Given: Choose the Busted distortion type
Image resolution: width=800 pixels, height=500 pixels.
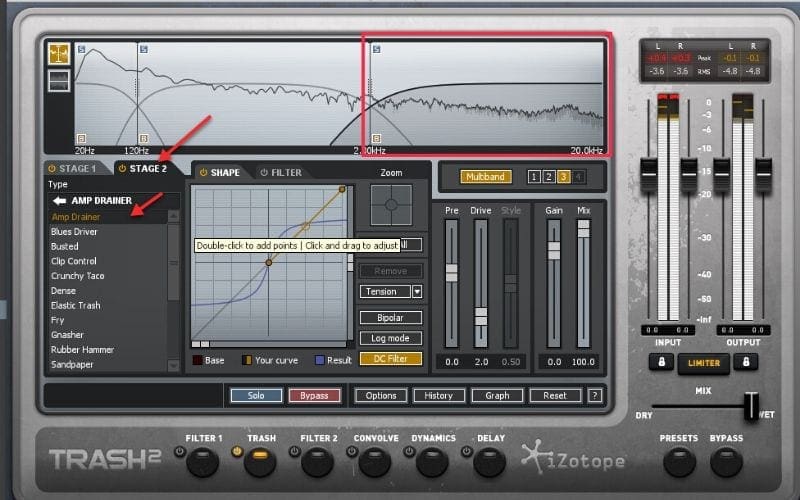Looking at the screenshot, I should (65, 246).
